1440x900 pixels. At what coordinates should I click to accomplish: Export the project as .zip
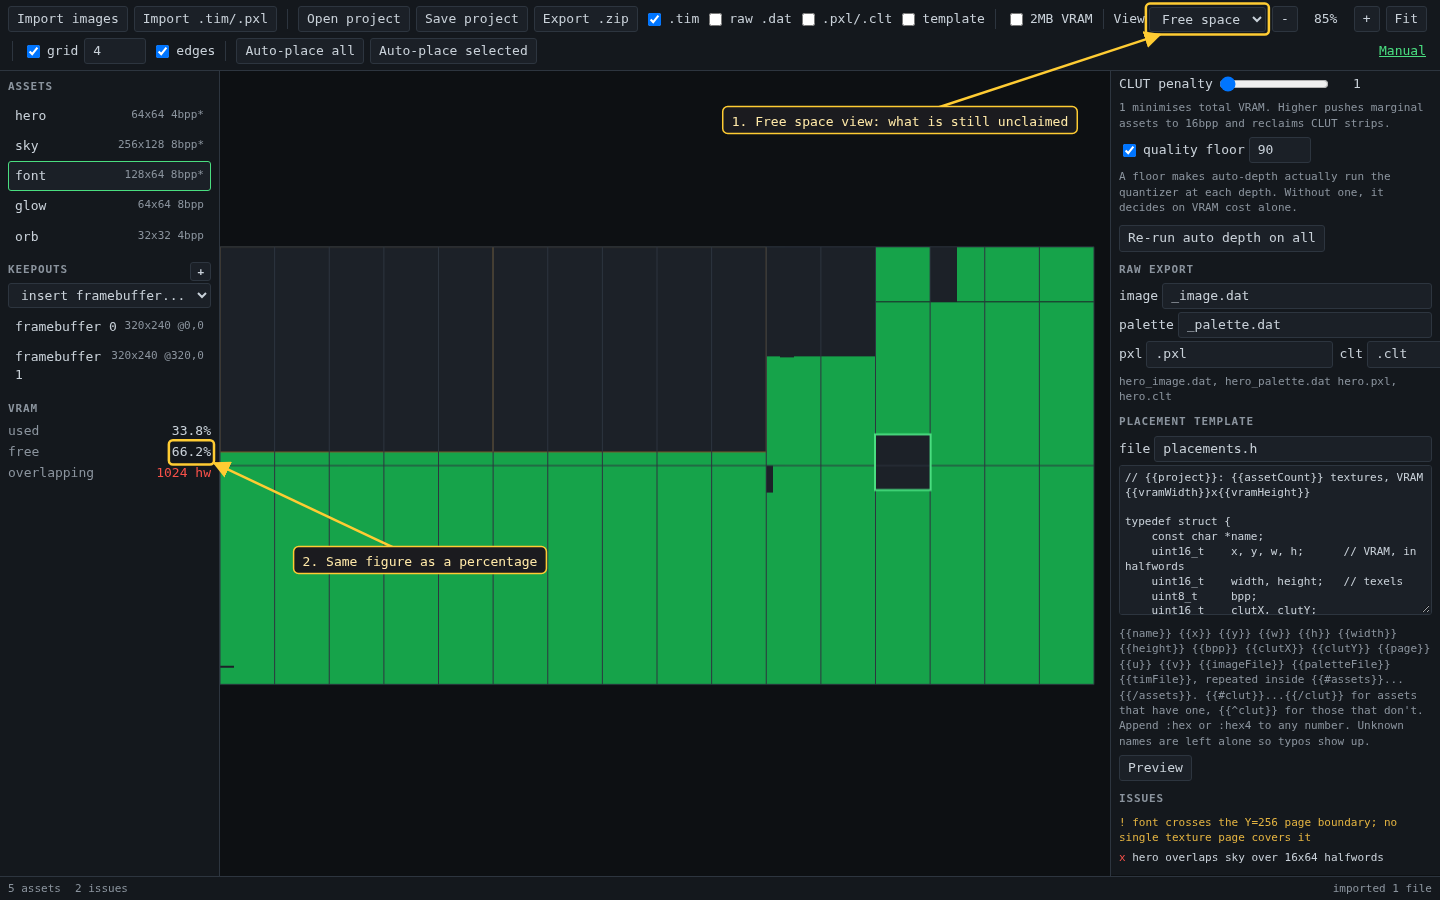(x=585, y=19)
